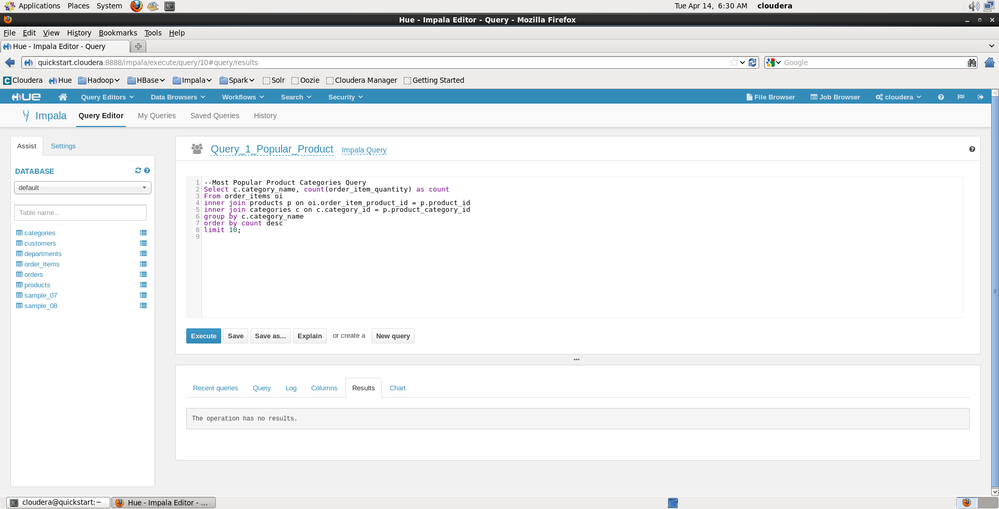Open the Saved Queries tab

tap(214, 116)
